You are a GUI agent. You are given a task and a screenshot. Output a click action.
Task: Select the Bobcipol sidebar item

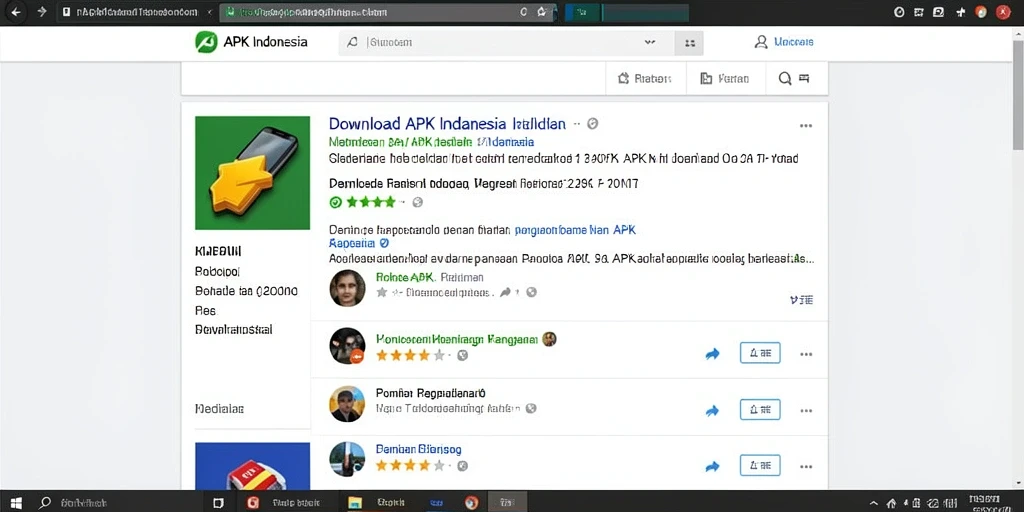click(217, 271)
